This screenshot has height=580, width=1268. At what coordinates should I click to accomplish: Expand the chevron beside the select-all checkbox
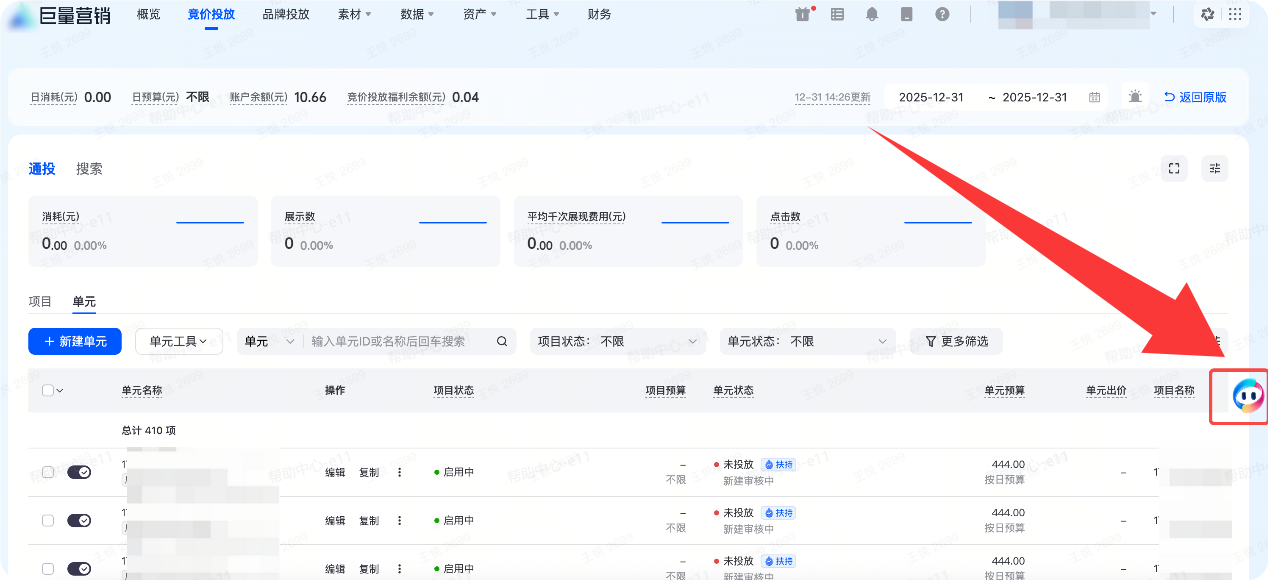pos(60,391)
